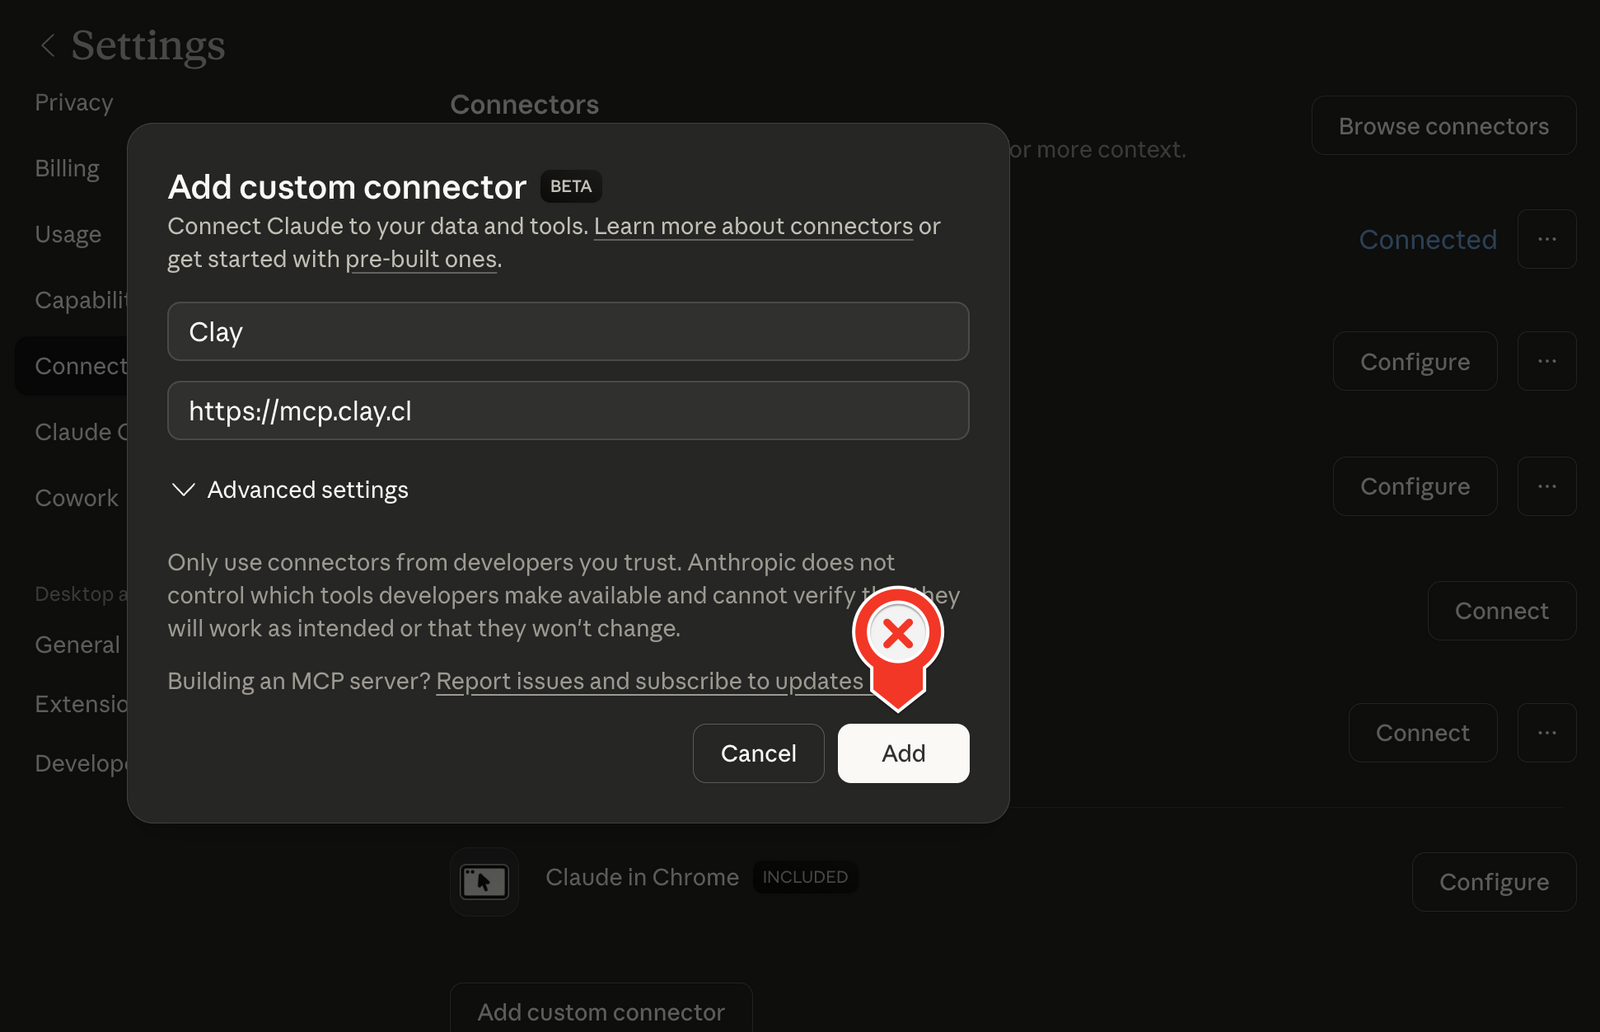This screenshot has height=1032, width=1600.
Task: Open the ellipsis menu next to the second Configure button
Action: point(1546,486)
